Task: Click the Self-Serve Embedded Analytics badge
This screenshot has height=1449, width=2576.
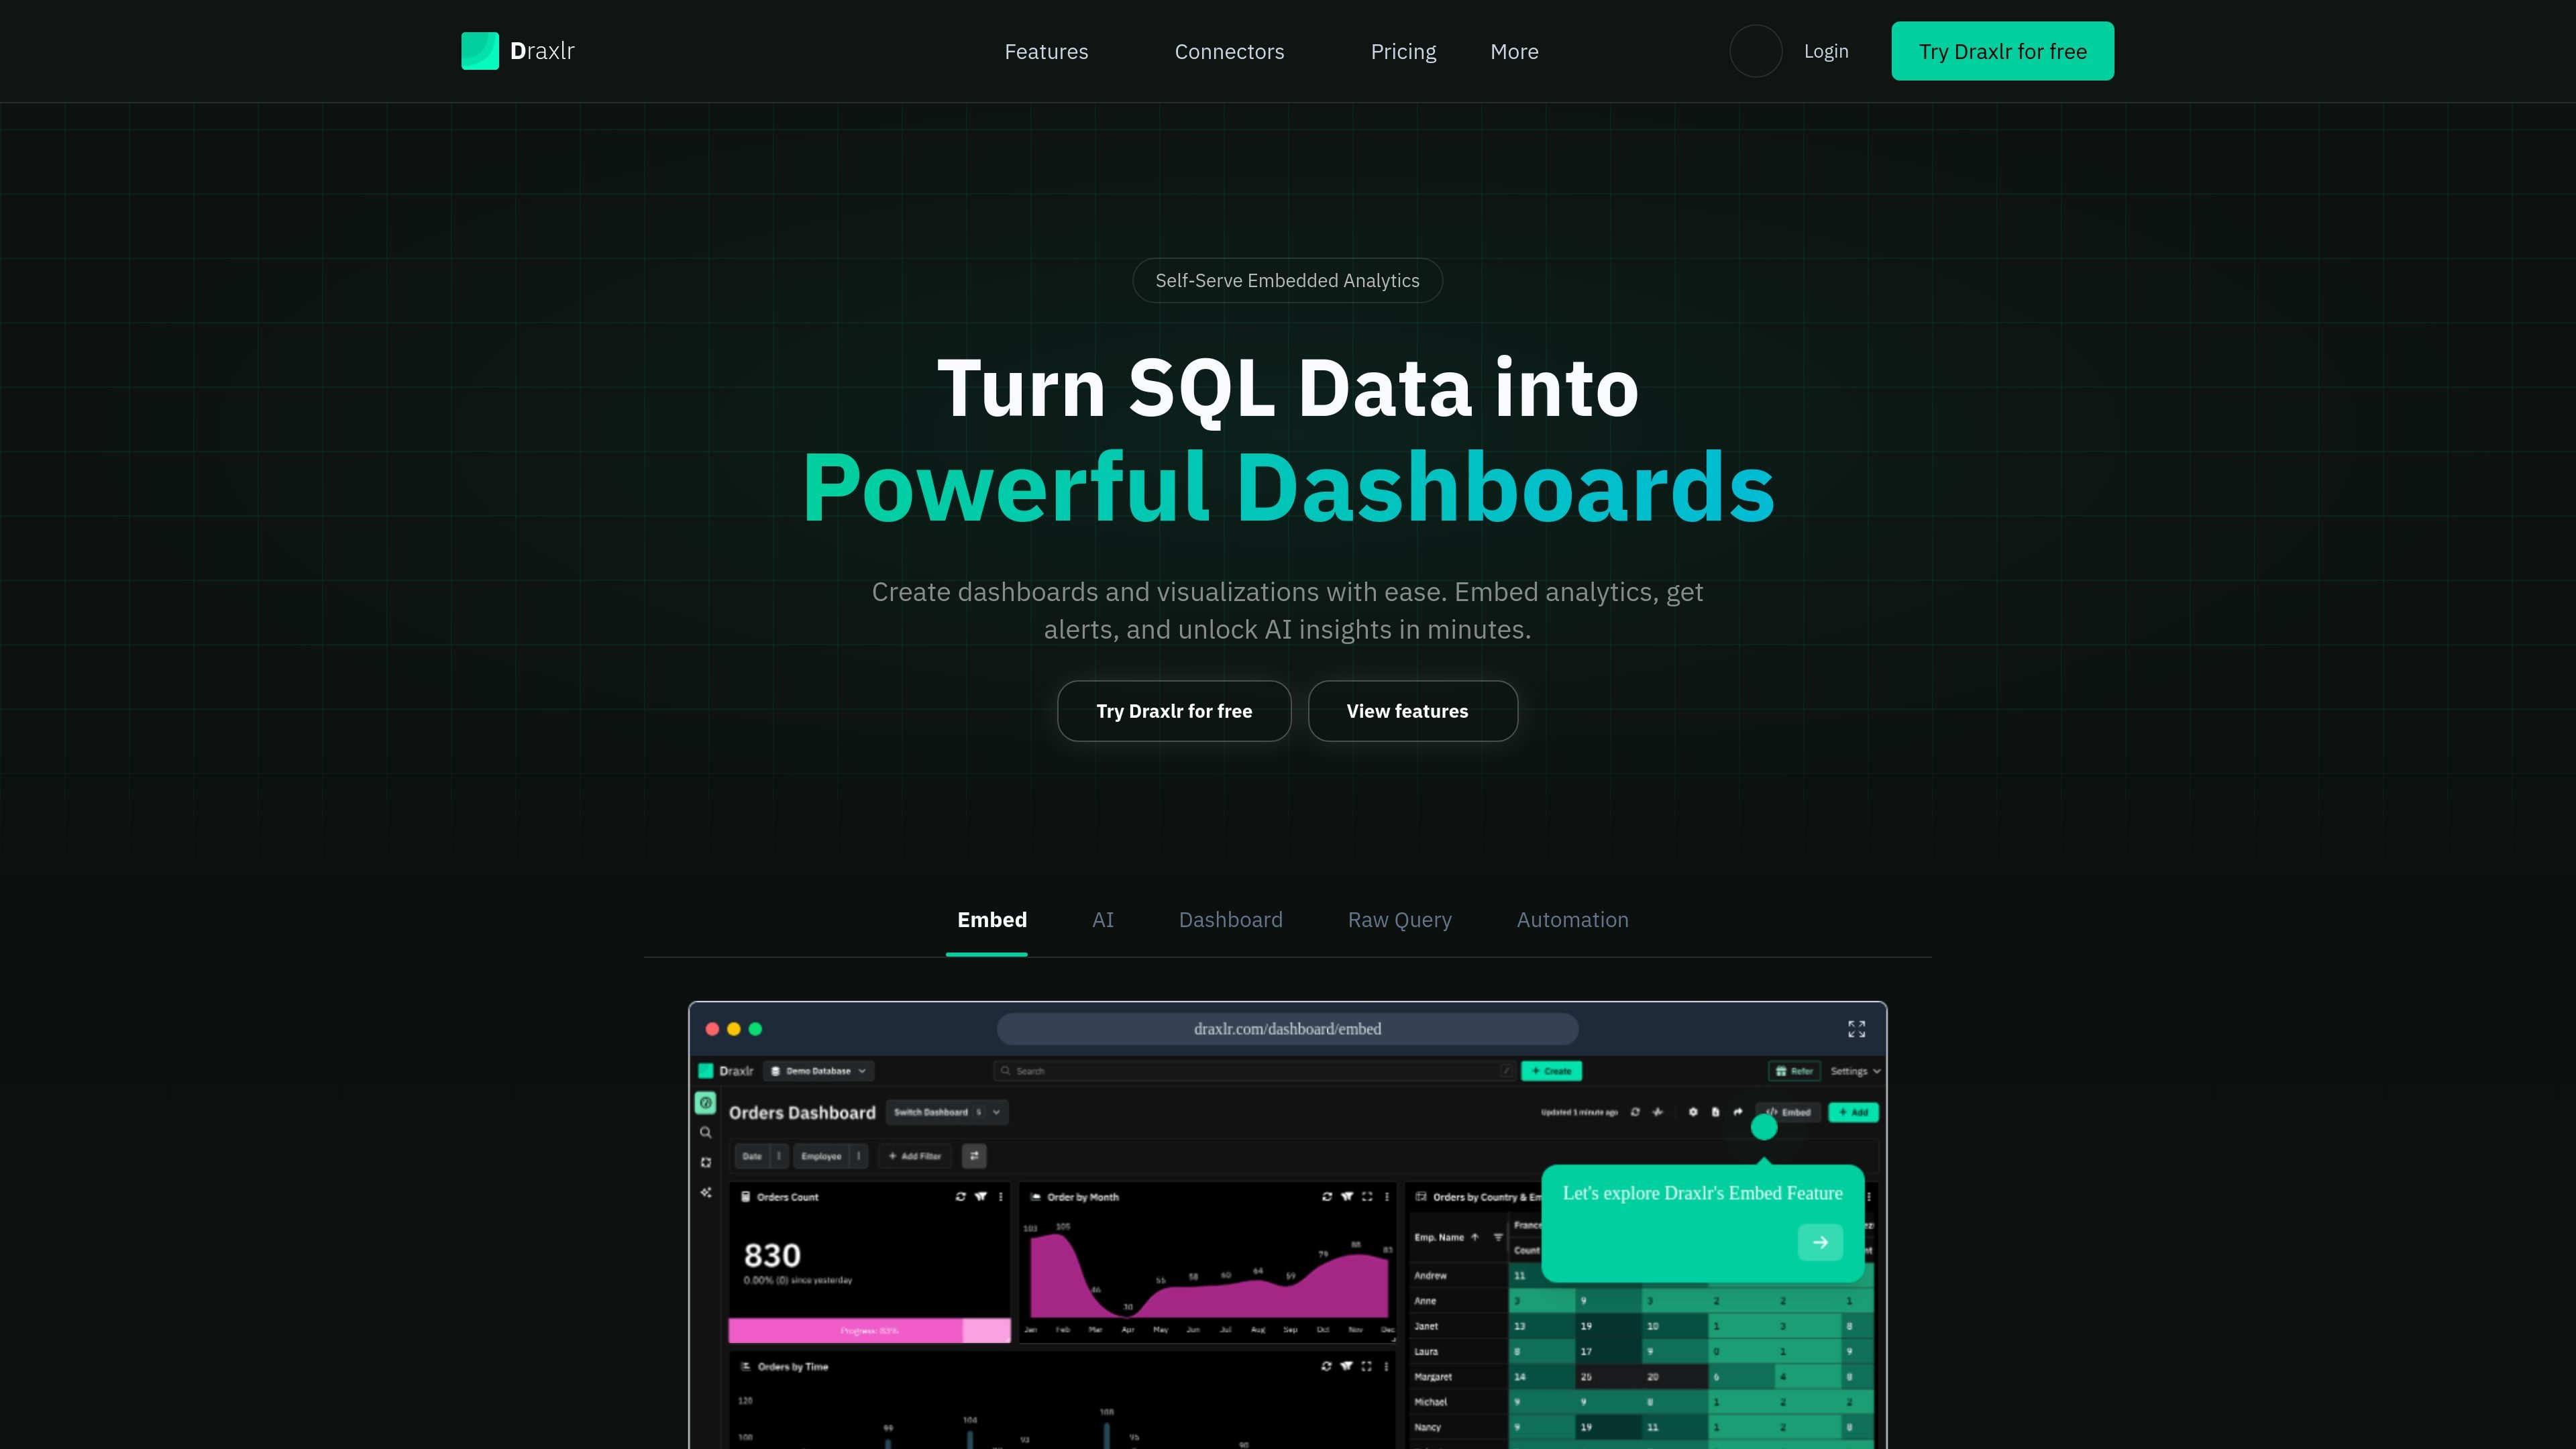Action: pos(1287,281)
